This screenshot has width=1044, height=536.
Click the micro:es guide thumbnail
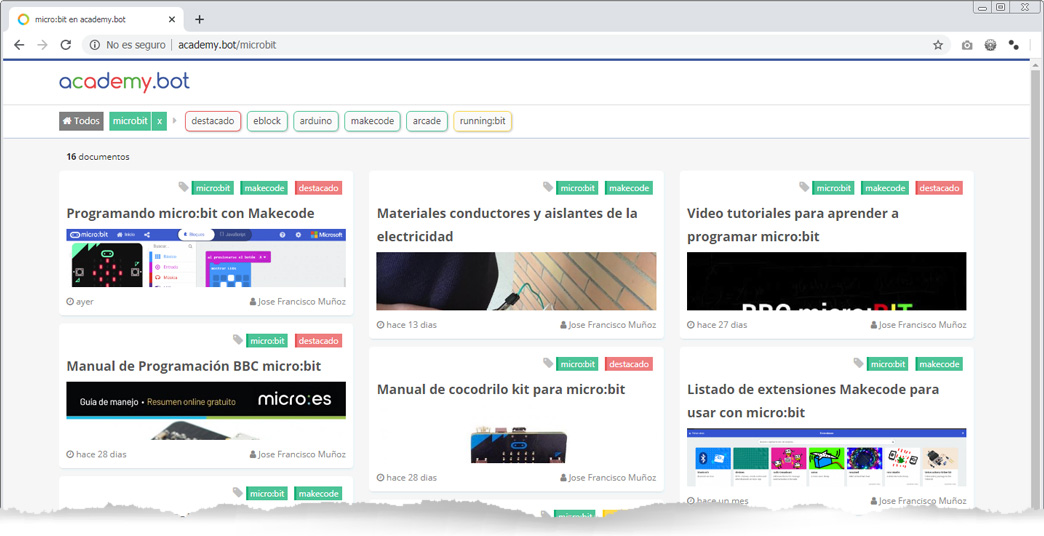206,411
